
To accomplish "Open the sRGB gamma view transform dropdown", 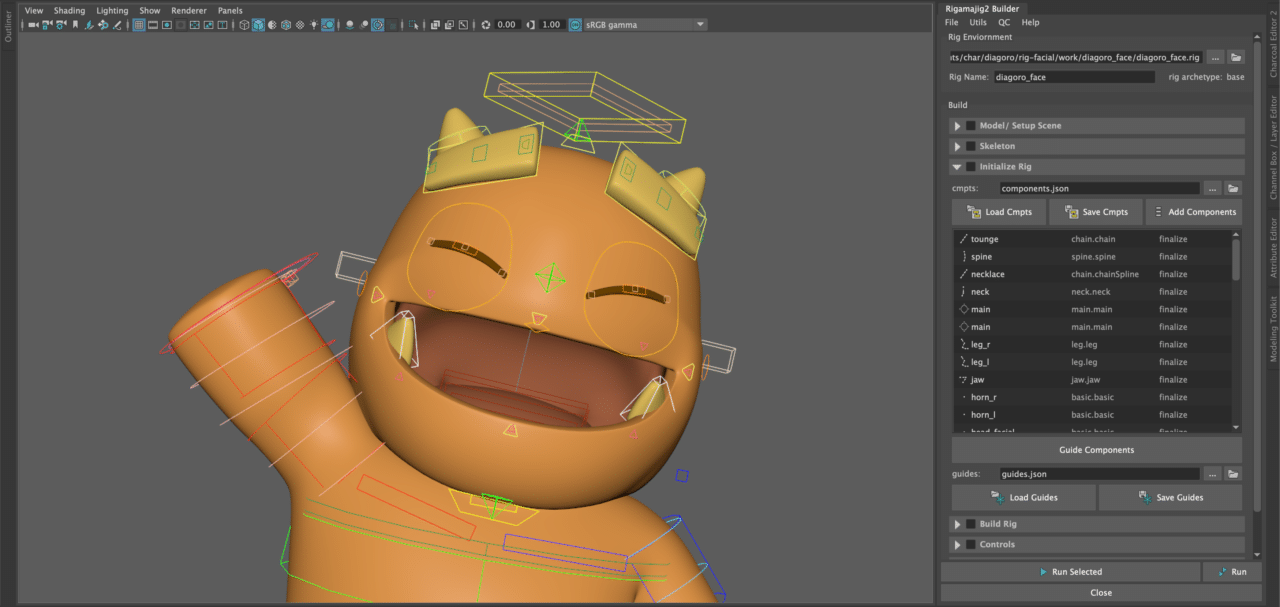I will [638, 25].
